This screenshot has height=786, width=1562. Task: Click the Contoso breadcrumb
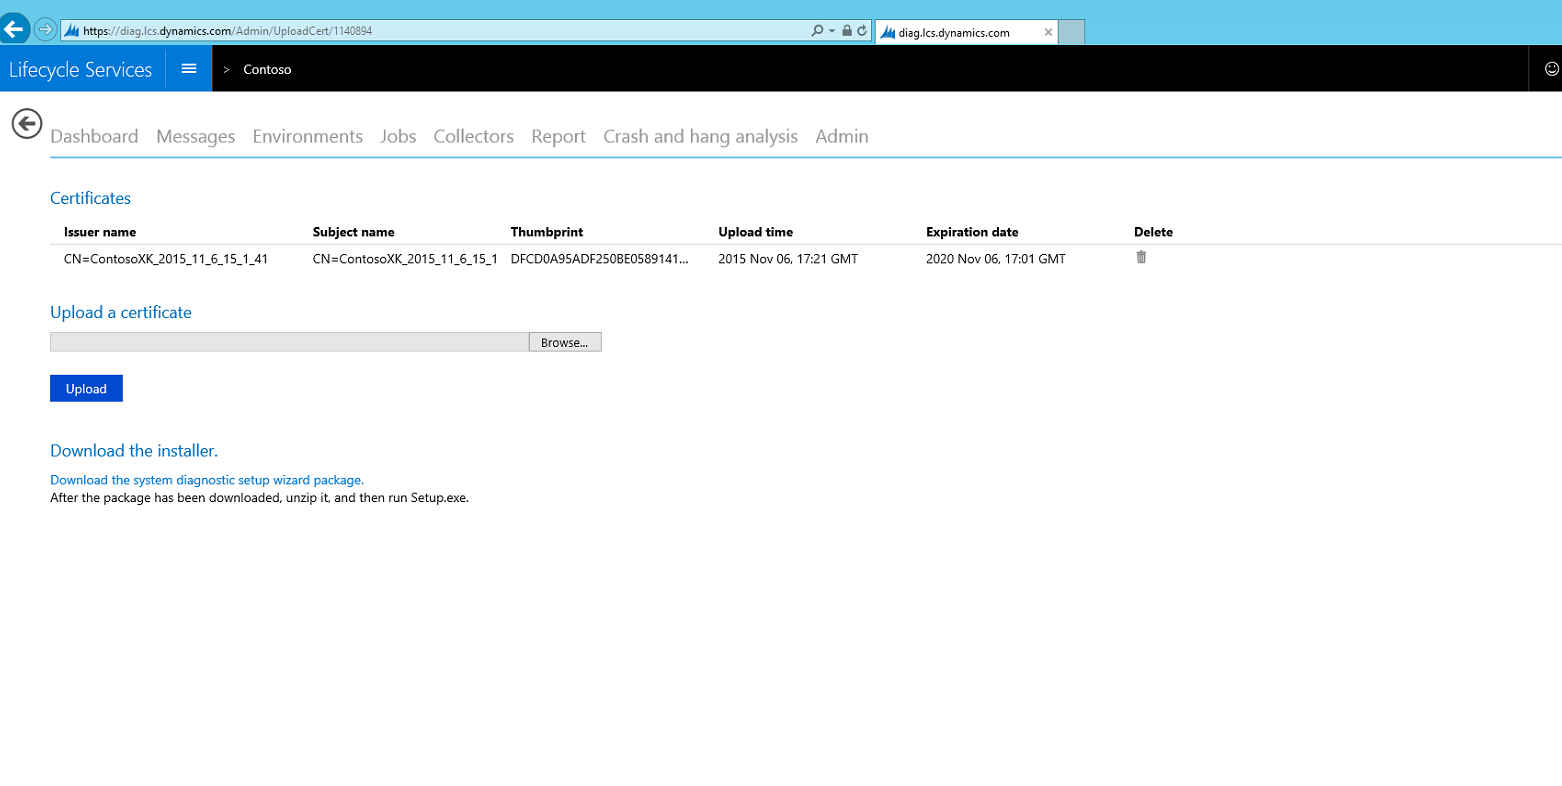[267, 70]
